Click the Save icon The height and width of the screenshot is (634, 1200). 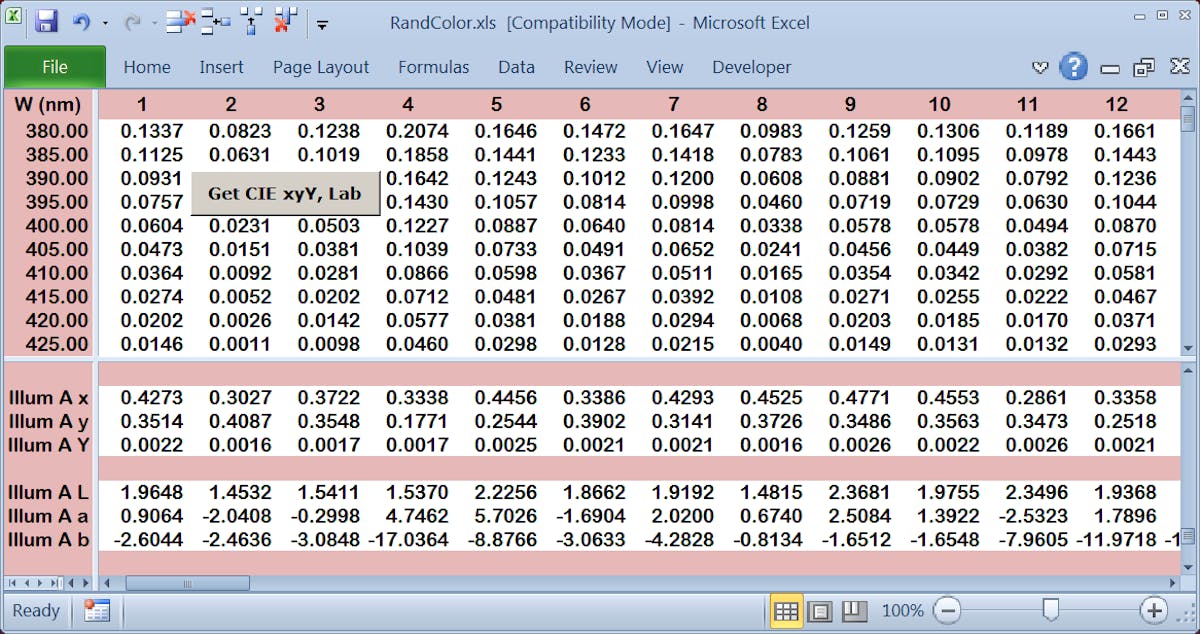coord(47,22)
